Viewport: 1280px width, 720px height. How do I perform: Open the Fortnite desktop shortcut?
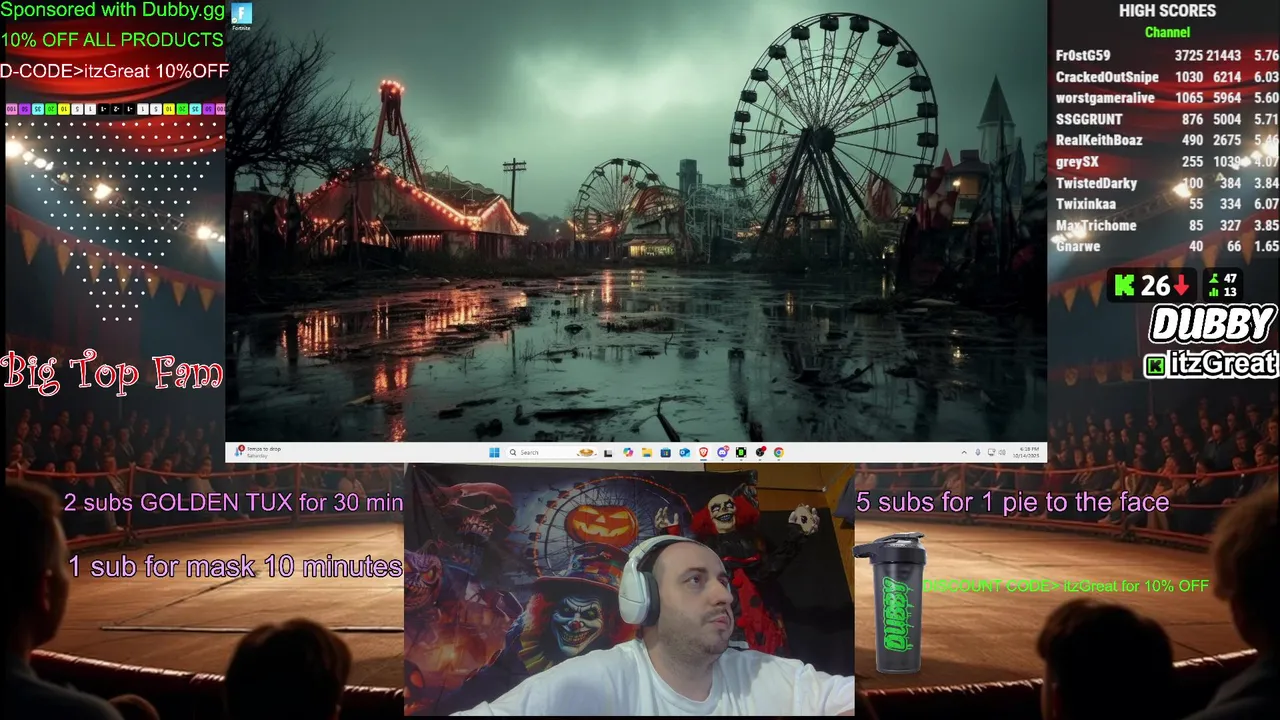[242, 17]
